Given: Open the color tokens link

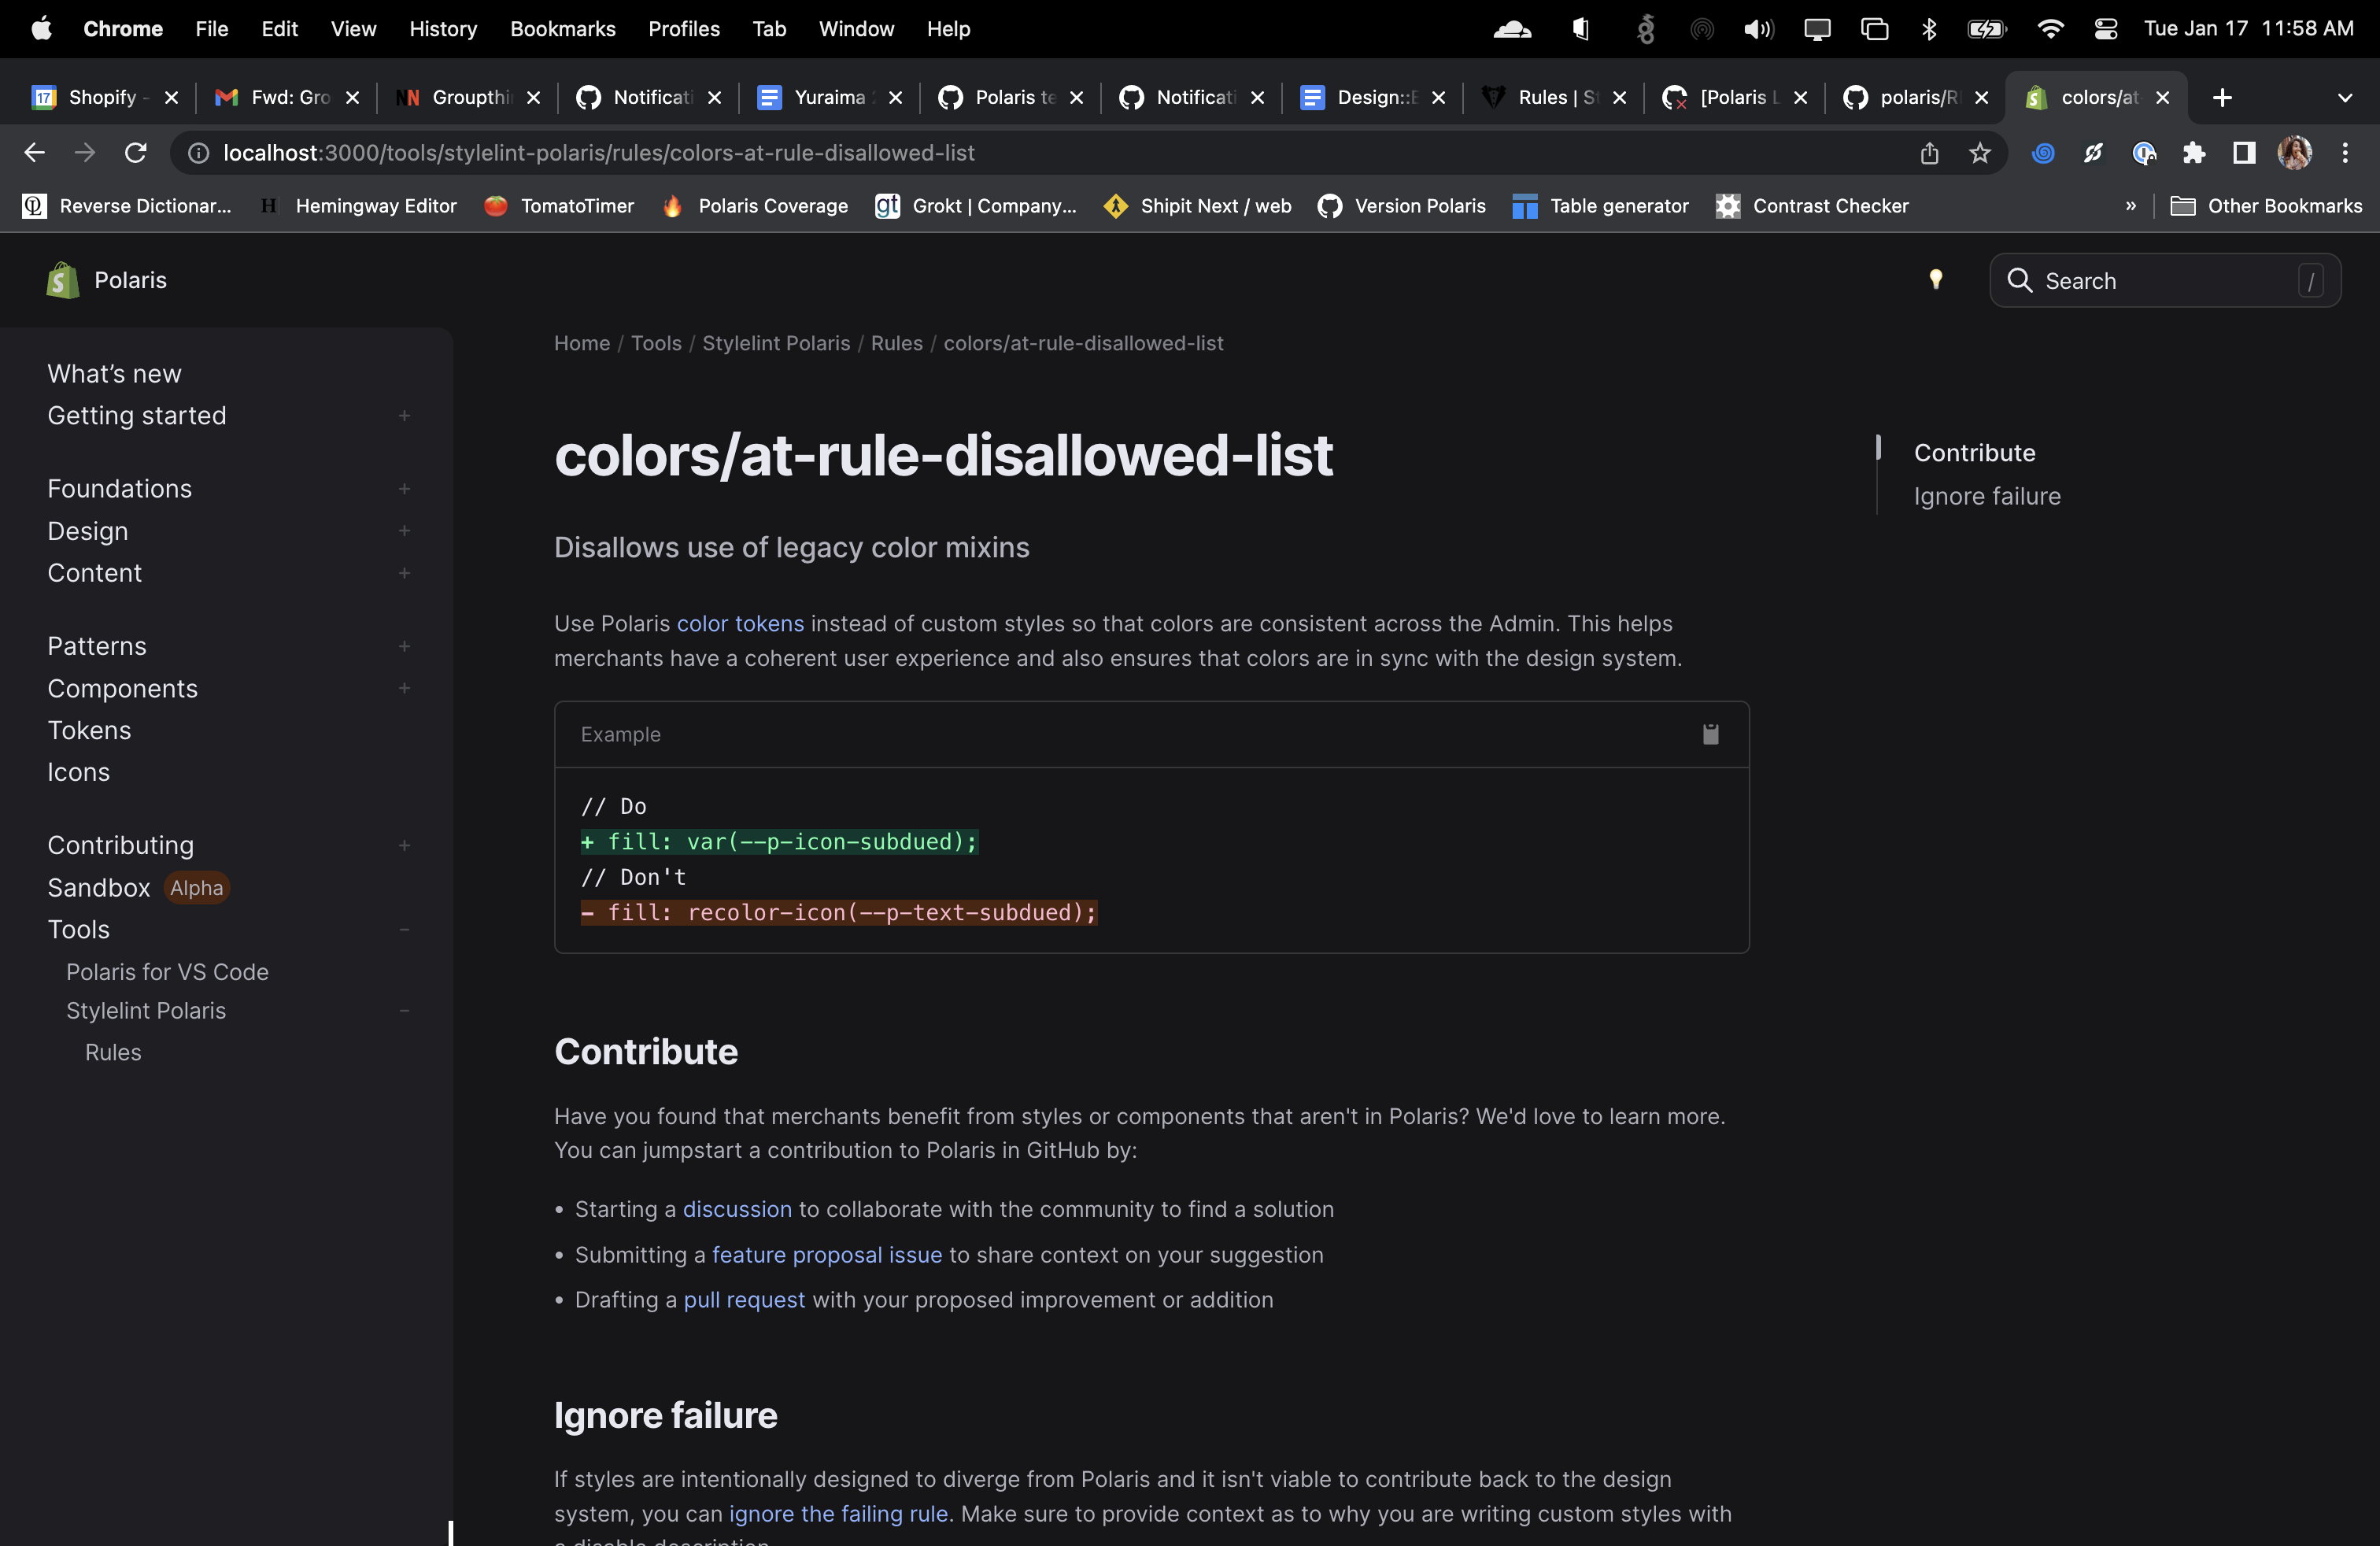Looking at the screenshot, I should click(x=740, y=624).
